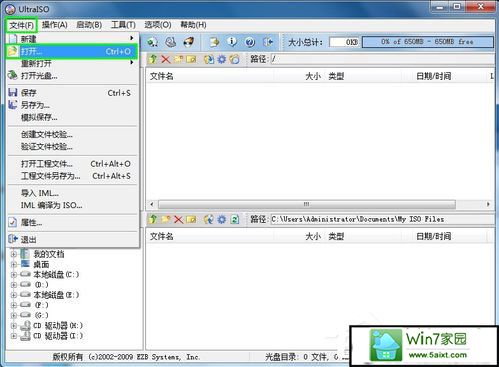The height and width of the screenshot is (367, 499).
Task: Open the 选项(O) menu
Action: [158, 25]
